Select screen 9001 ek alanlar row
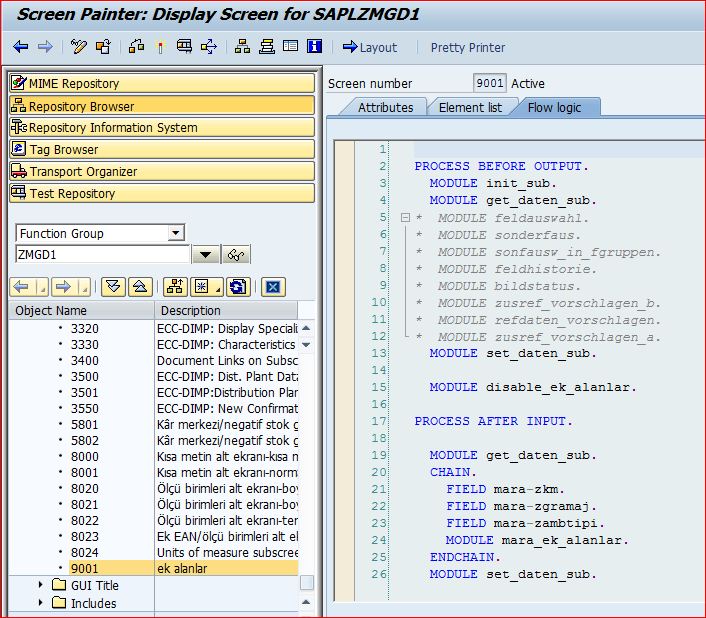This screenshot has width=706, height=618. pos(153,568)
